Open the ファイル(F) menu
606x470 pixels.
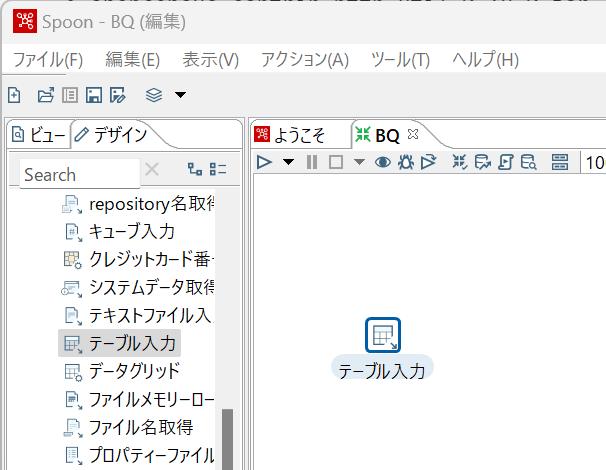(x=48, y=60)
